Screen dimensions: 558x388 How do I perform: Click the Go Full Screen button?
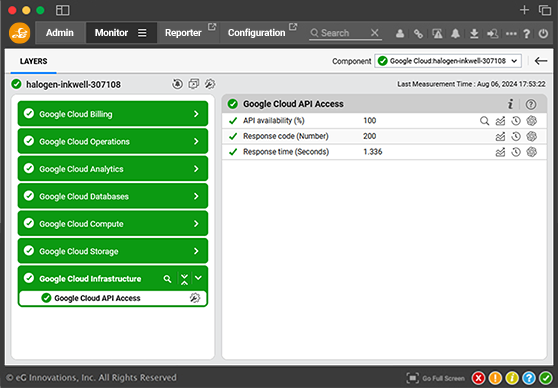tap(436, 378)
